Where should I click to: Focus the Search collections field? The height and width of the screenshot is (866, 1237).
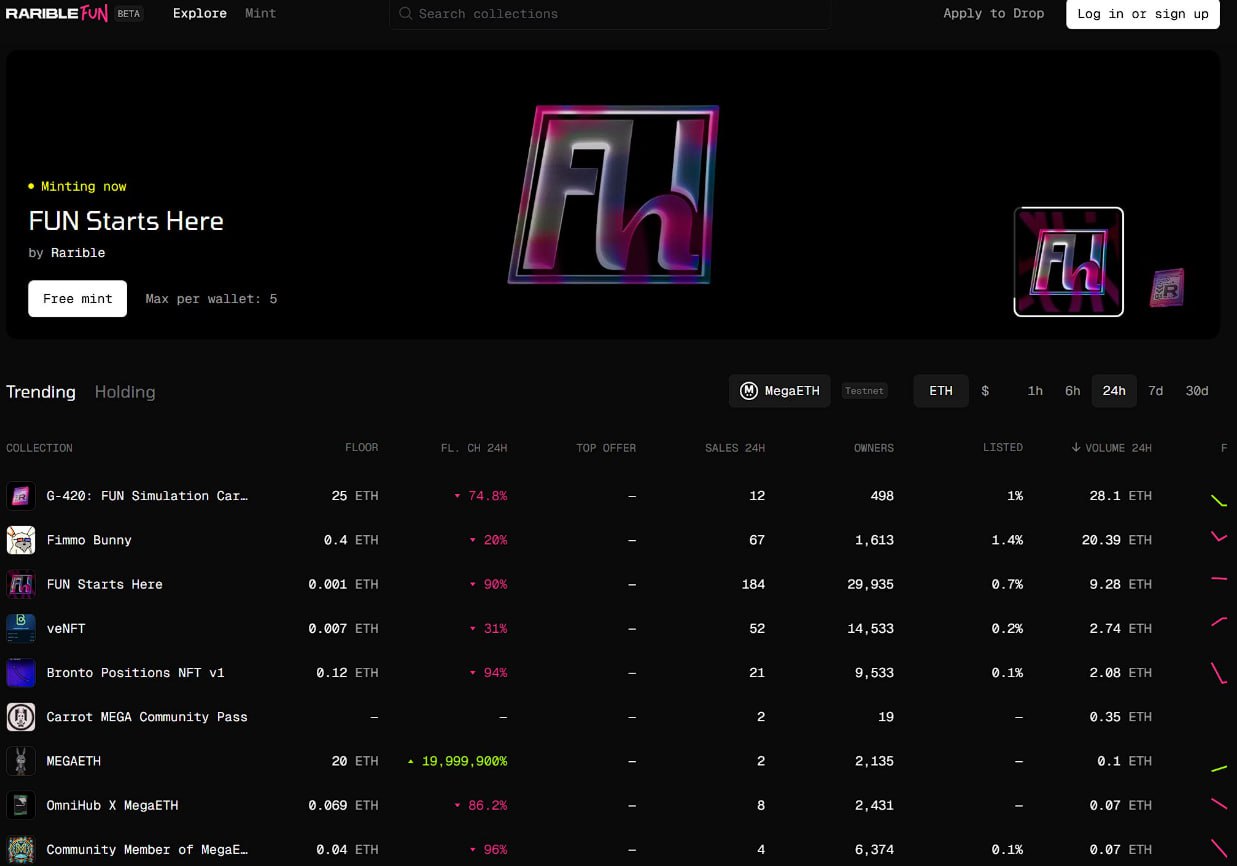point(610,14)
